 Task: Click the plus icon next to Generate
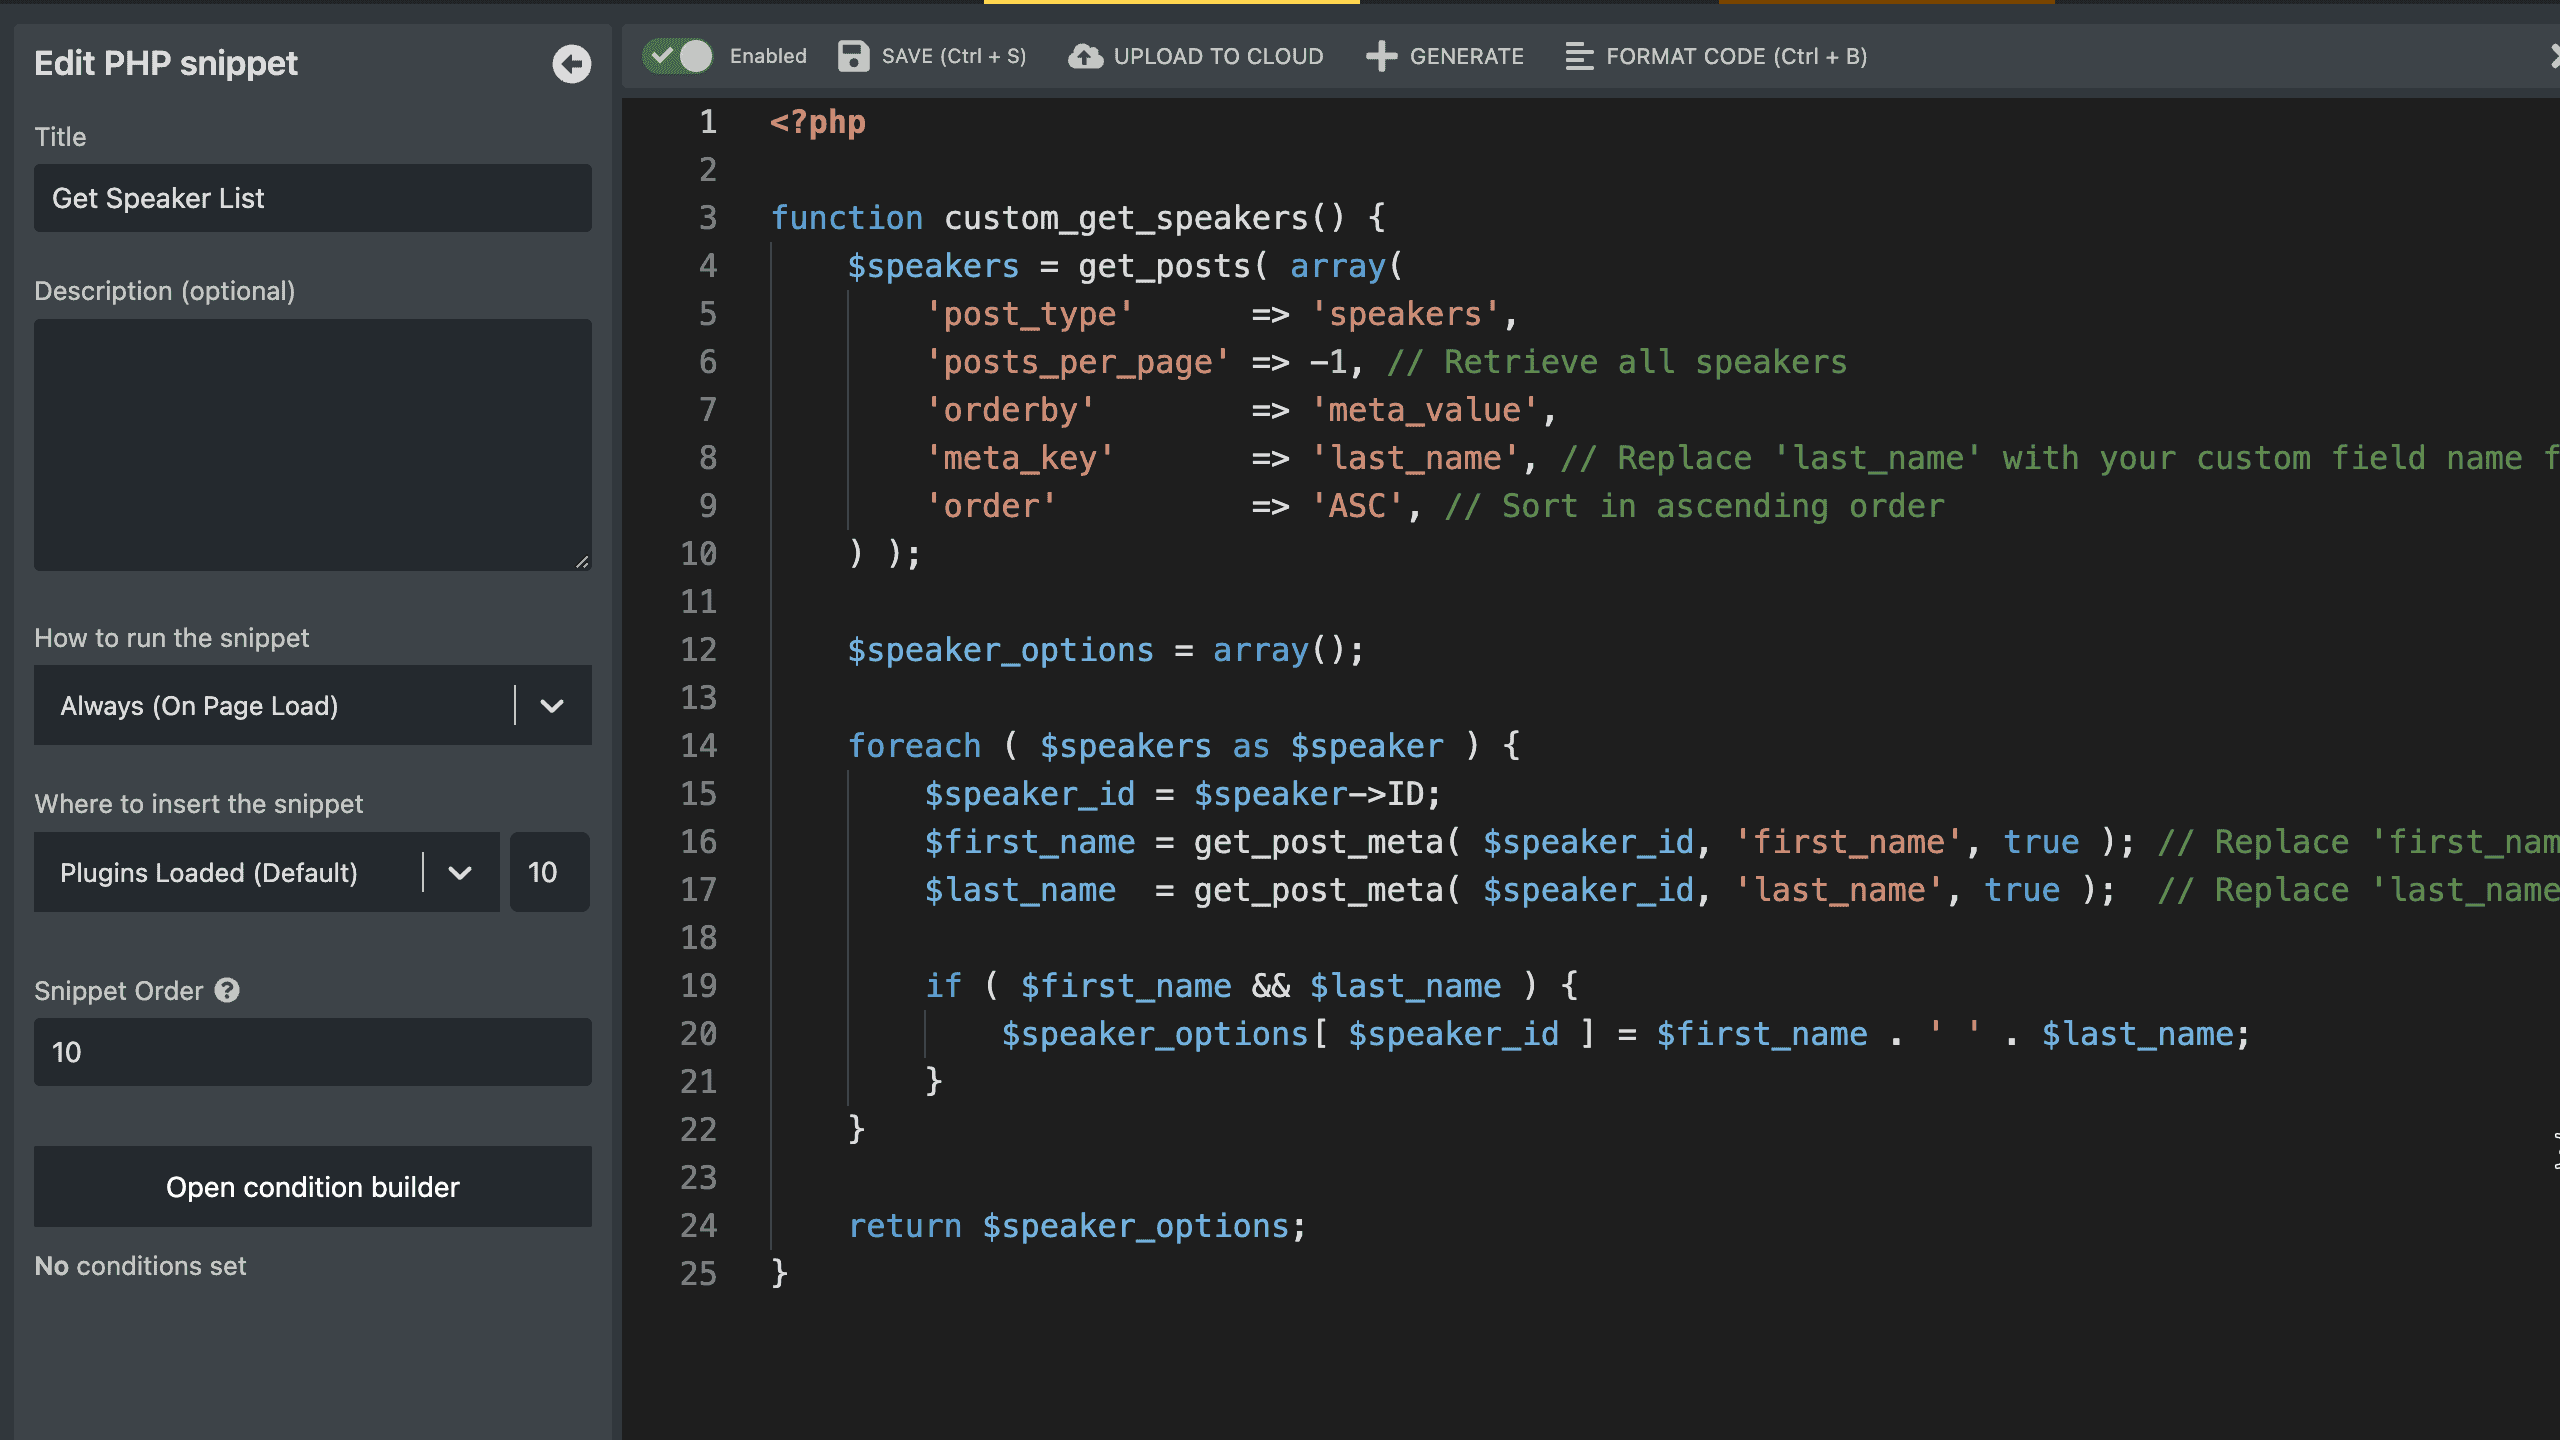tap(1381, 56)
